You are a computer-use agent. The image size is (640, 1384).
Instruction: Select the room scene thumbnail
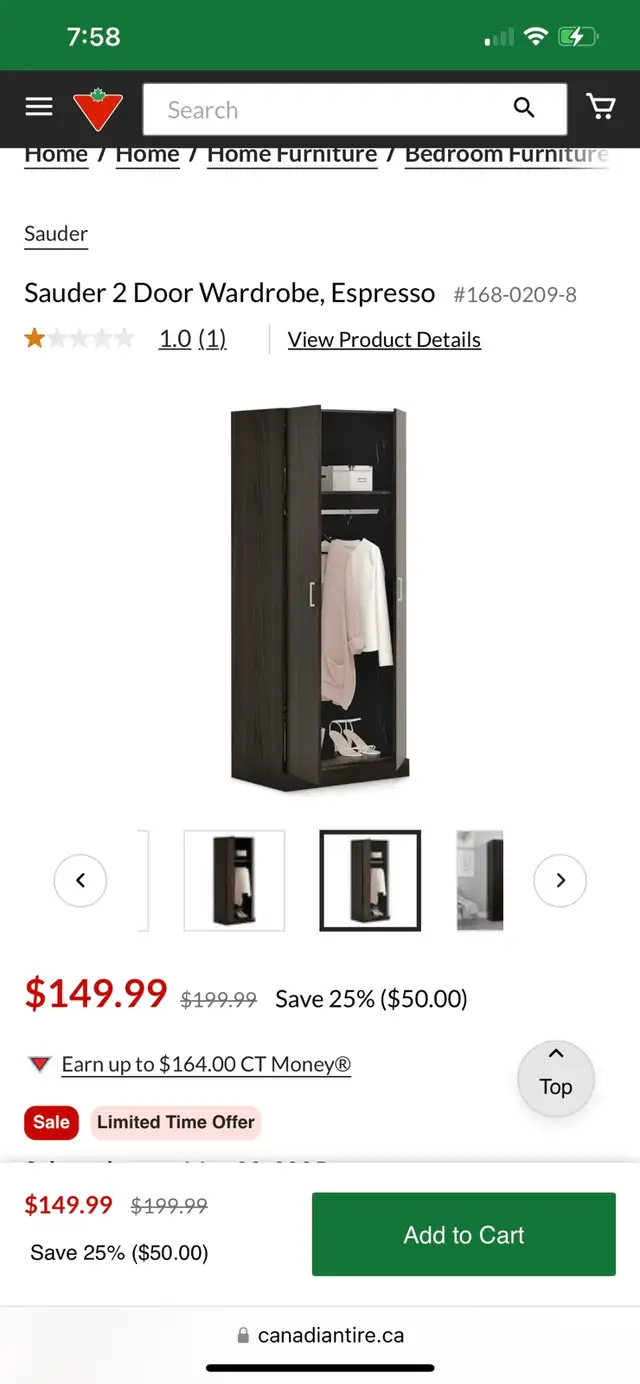coord(480,880)
